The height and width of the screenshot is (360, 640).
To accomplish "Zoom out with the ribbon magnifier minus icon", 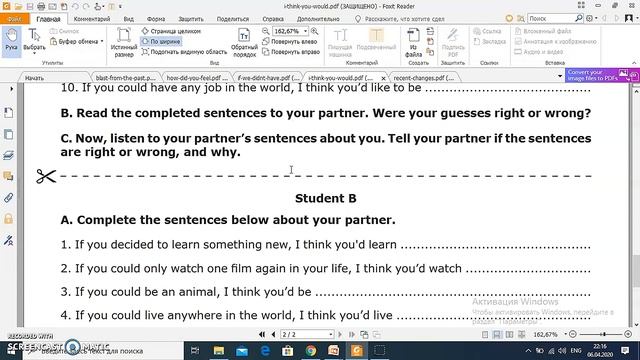I will coord(265,31).
